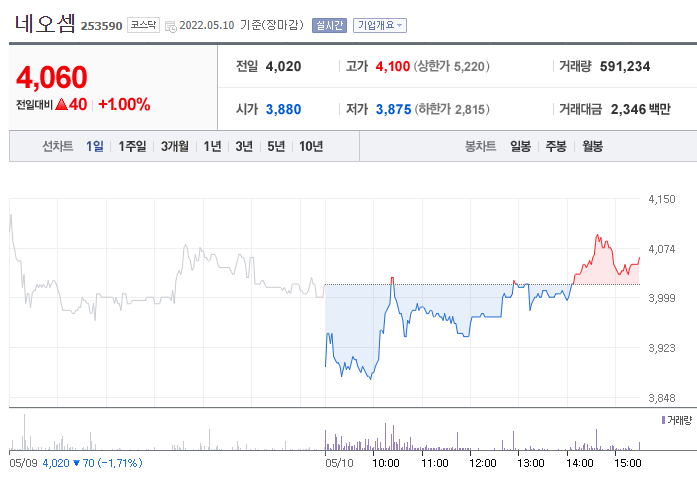Click the 4,074 price axis label
Screen dimensions: 697x483
[x=661, y=249]
